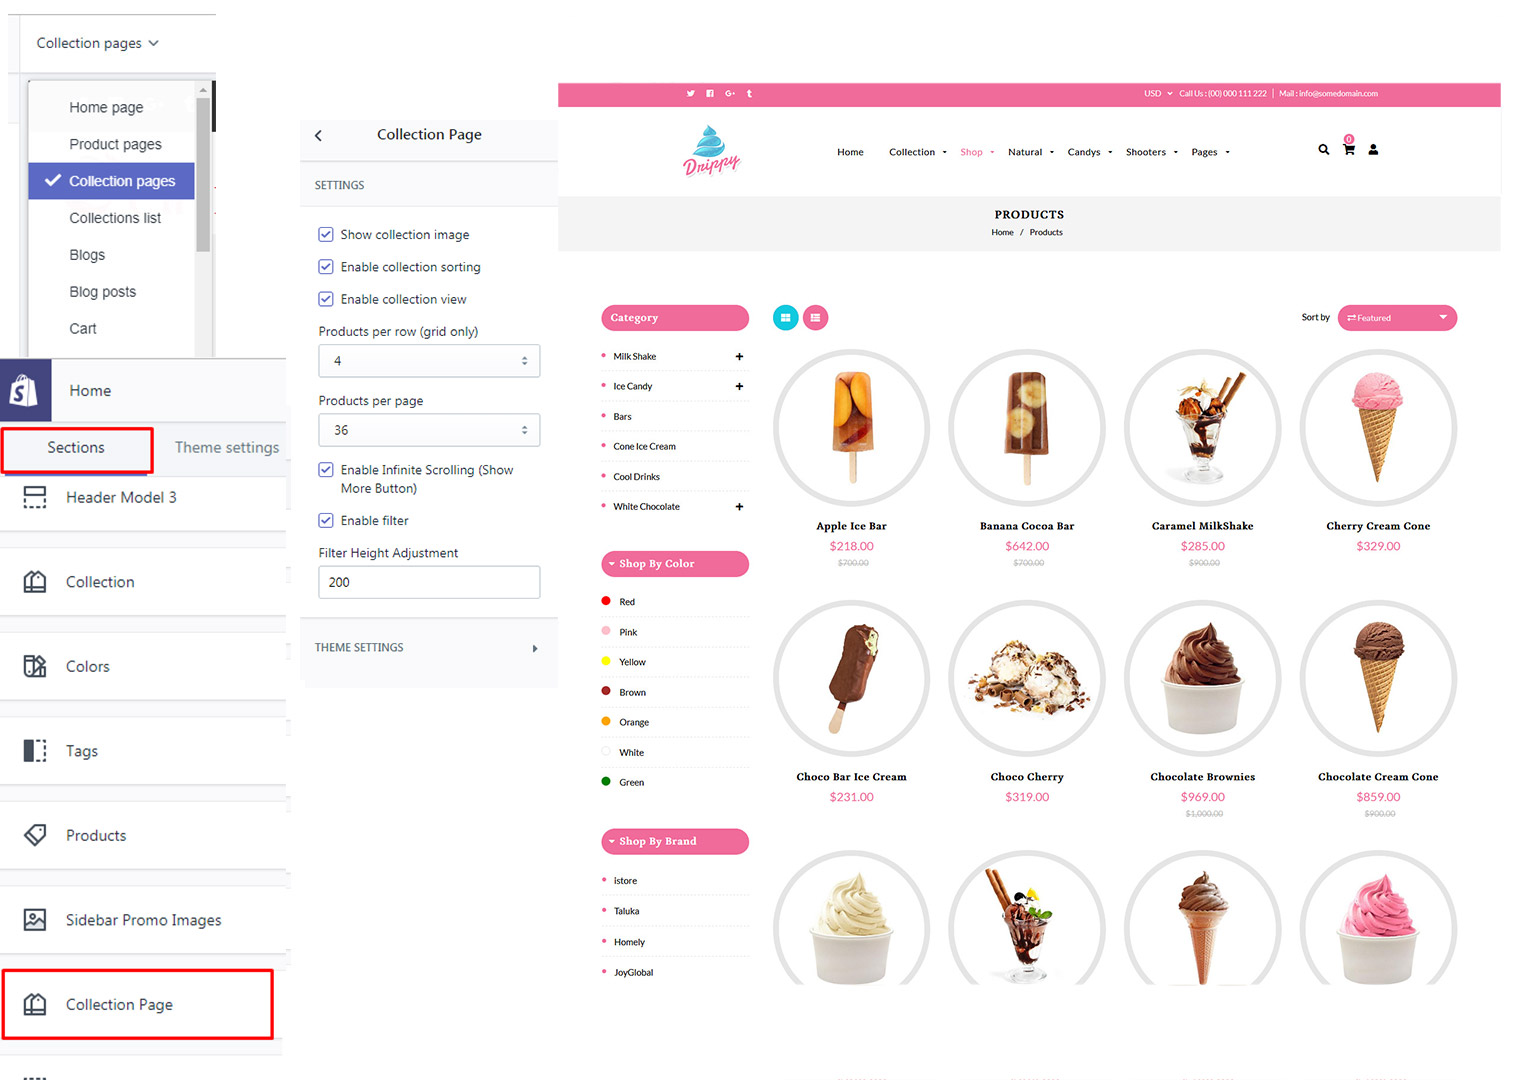Click the user account icon in header
This screenshot has width=1513, height=1080.
tap(1372, 150)
